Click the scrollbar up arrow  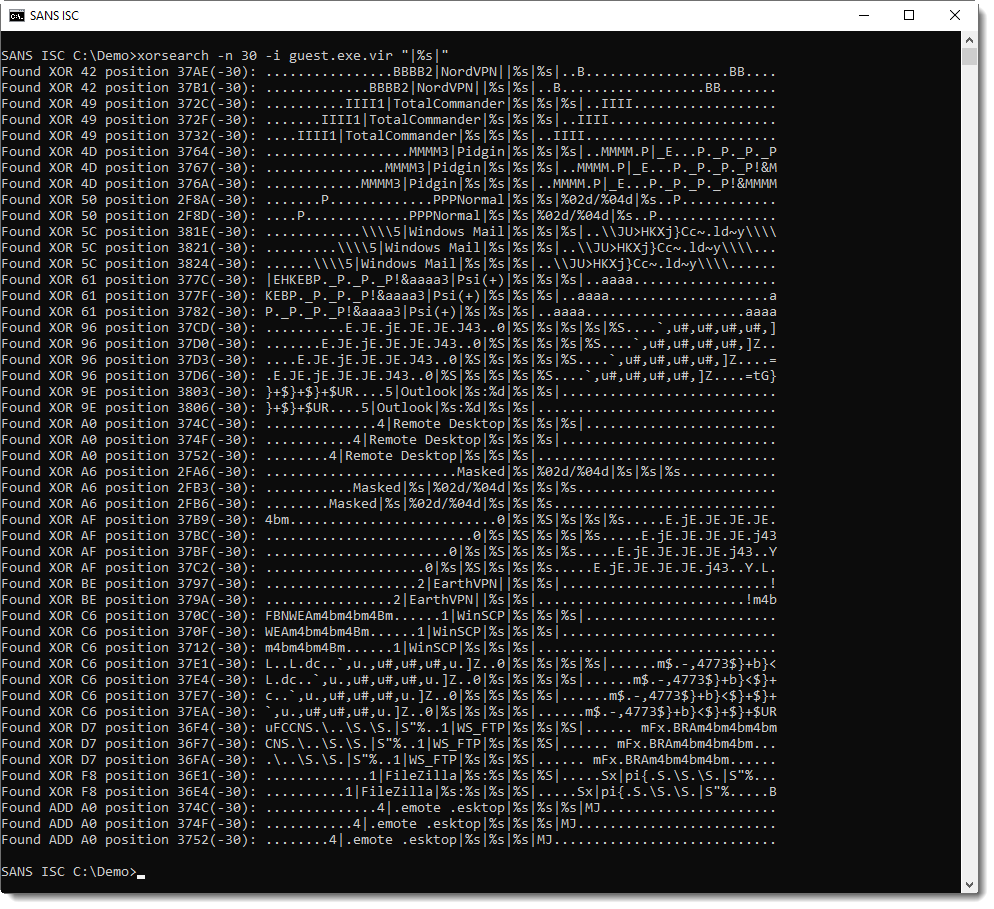(969, 39)
